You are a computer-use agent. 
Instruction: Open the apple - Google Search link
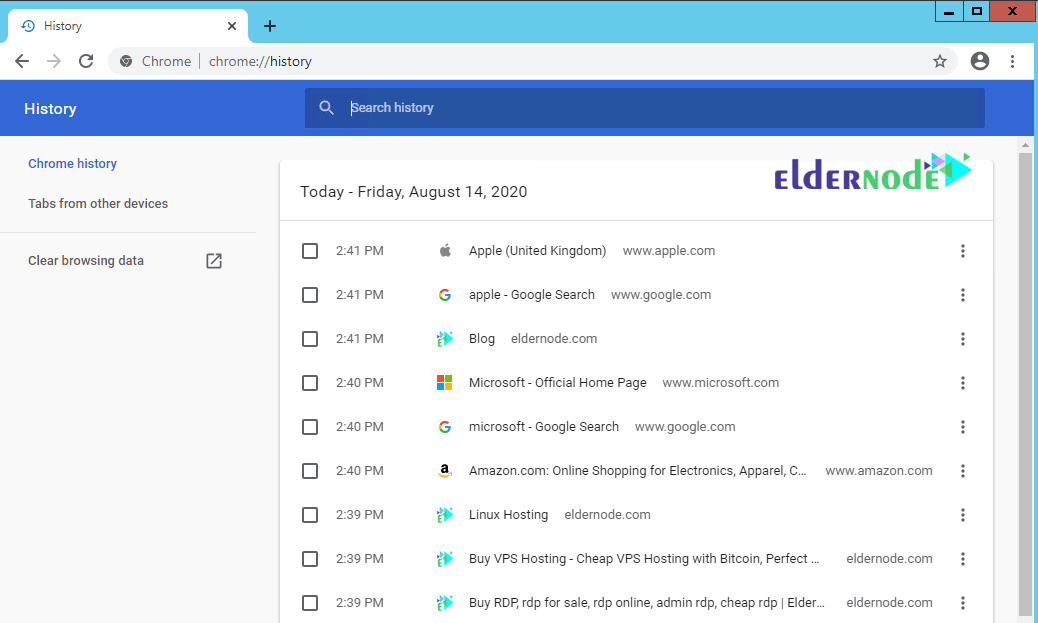click(532, 295)
